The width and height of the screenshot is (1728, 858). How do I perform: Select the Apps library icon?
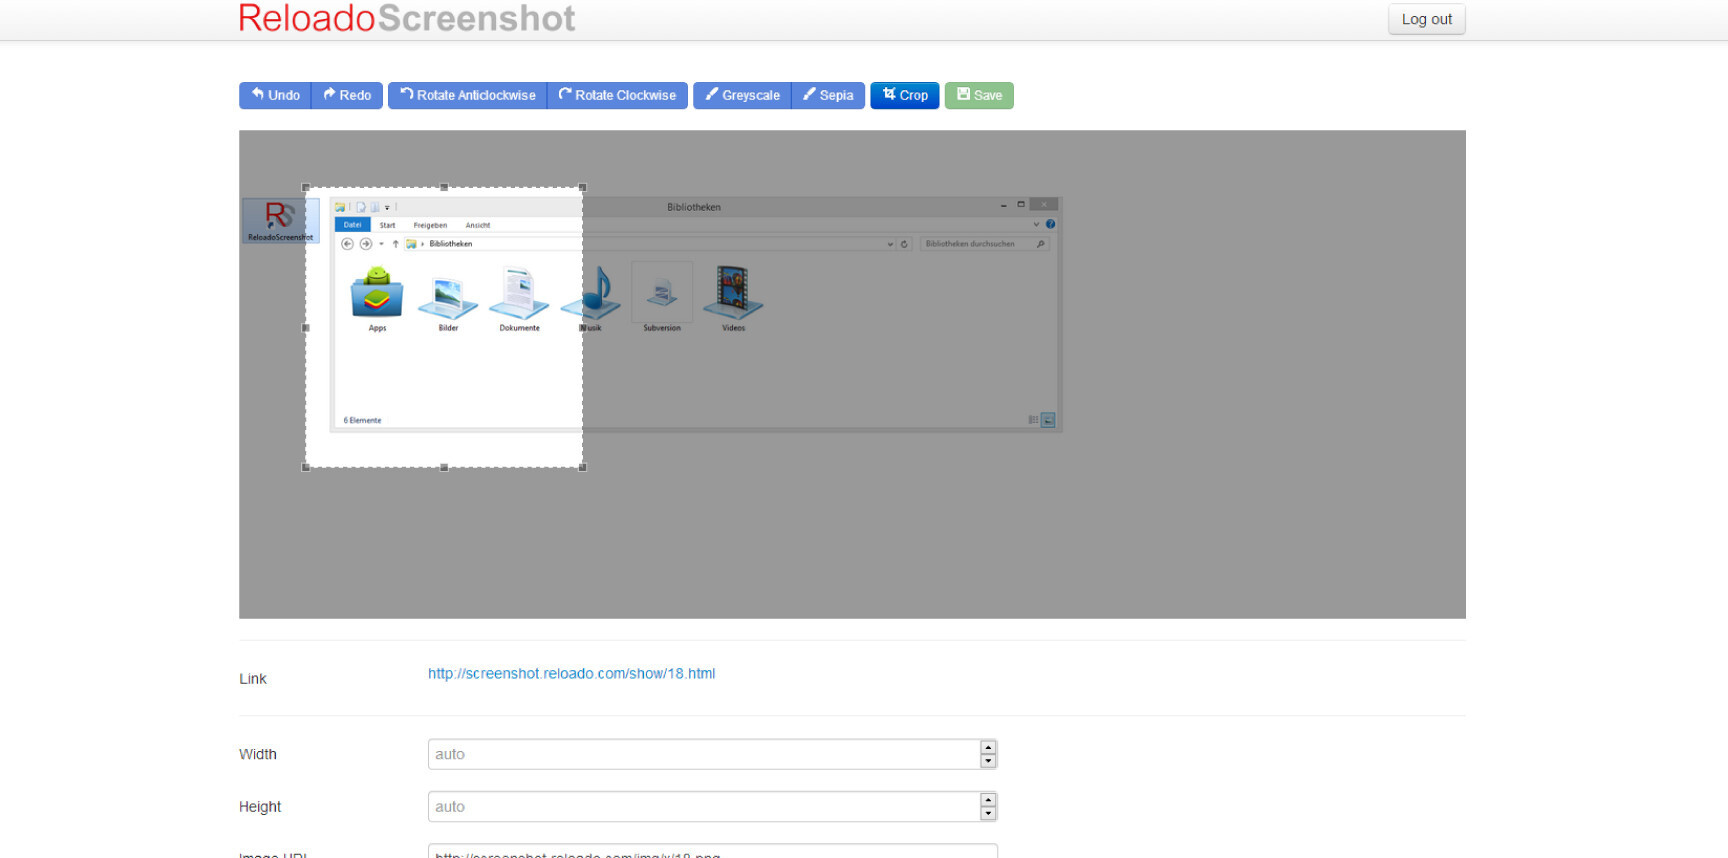(x=377, y=298)
